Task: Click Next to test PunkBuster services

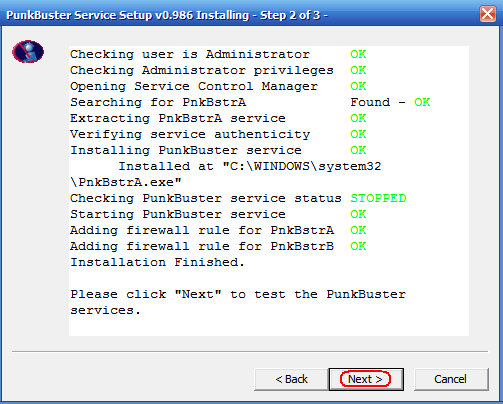Action: 366,379
